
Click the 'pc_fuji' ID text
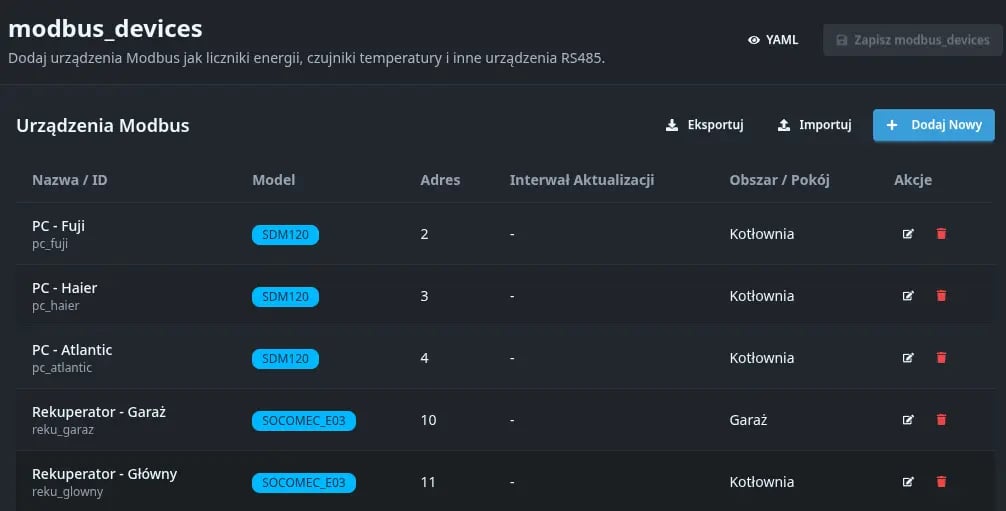click(x=50, y=244)
